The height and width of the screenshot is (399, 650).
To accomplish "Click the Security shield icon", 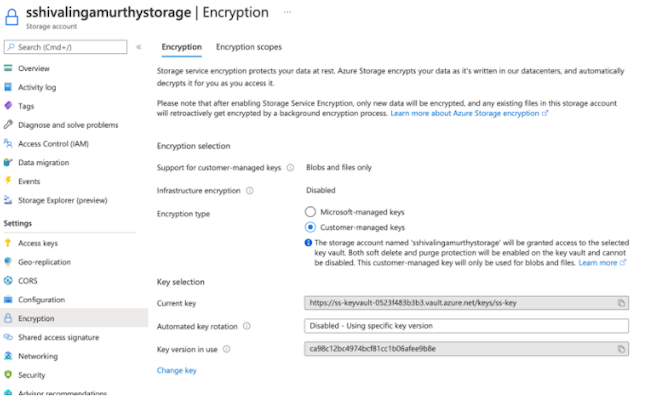I will click(x=8, y=375).
